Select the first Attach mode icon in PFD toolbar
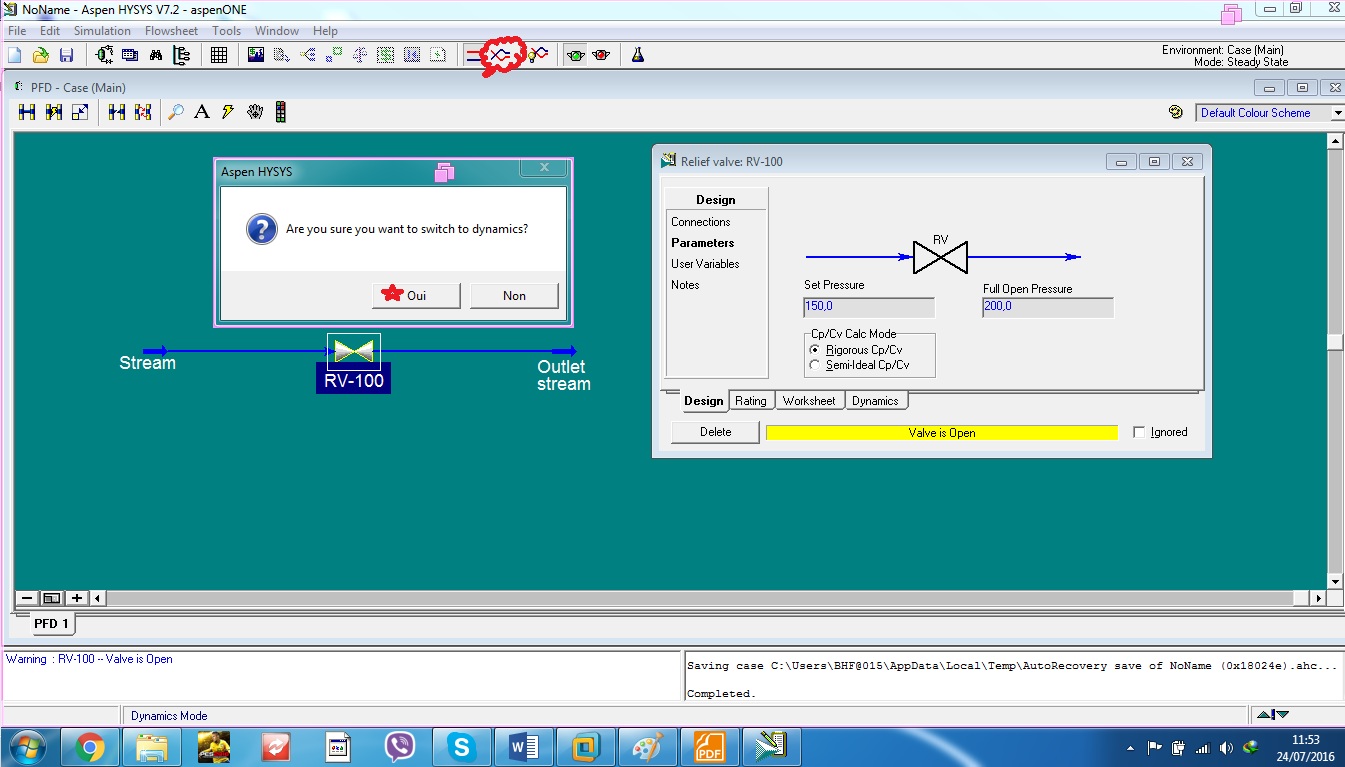Screen dimensions: 1345x767 [x=27, y=112]
